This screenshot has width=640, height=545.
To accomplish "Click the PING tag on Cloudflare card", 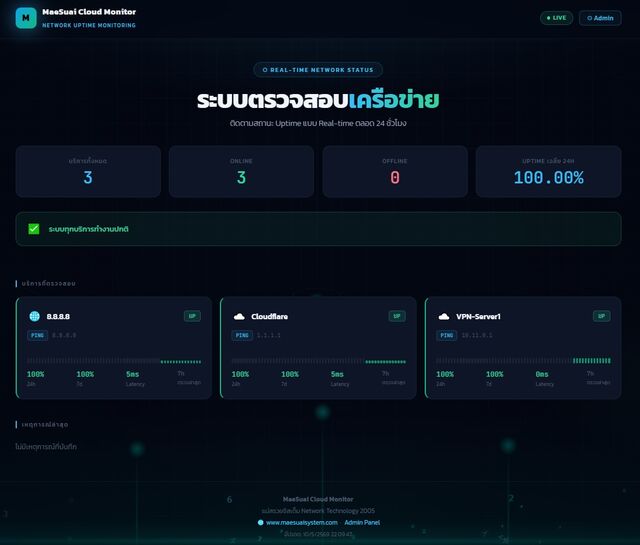I will [x=242, y=335].
